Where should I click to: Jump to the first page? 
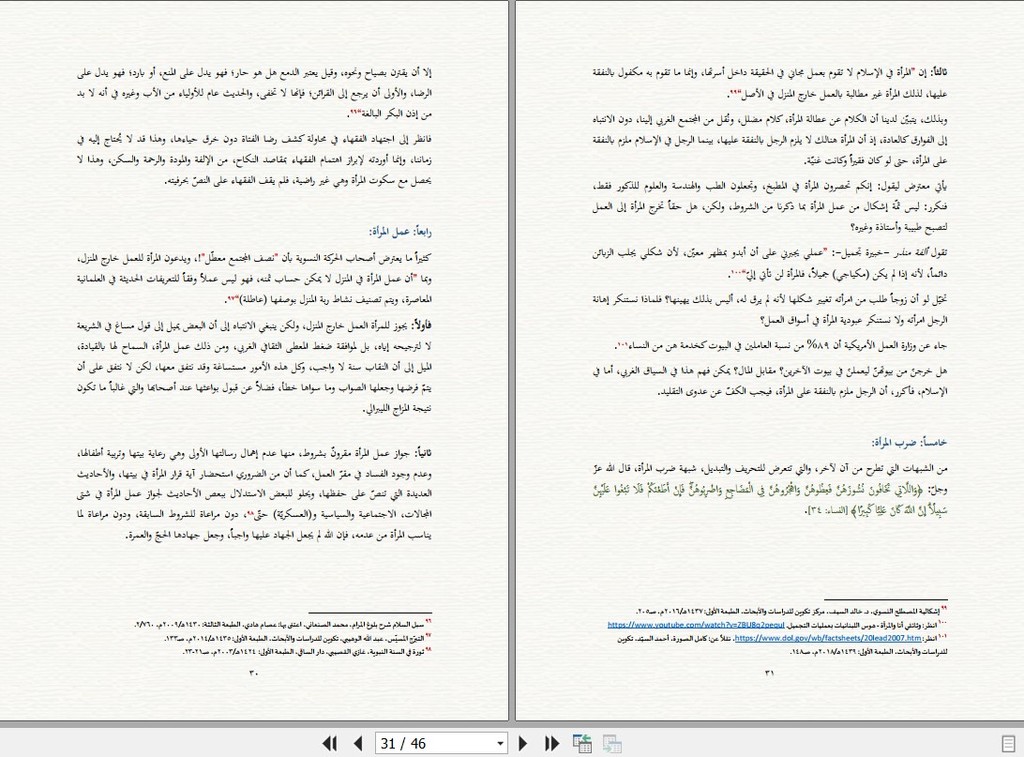pyautogui.click(x=330, y=743)
